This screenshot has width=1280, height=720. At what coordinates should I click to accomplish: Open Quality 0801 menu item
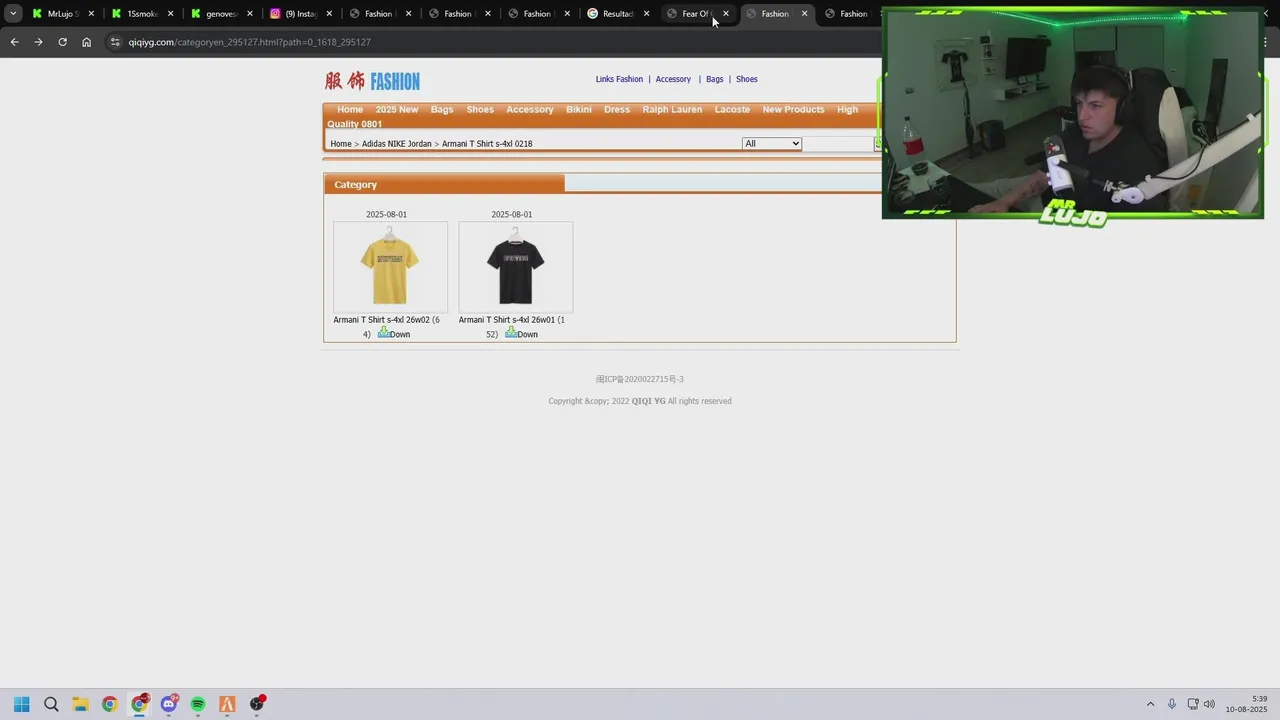[x=355, y=124]
